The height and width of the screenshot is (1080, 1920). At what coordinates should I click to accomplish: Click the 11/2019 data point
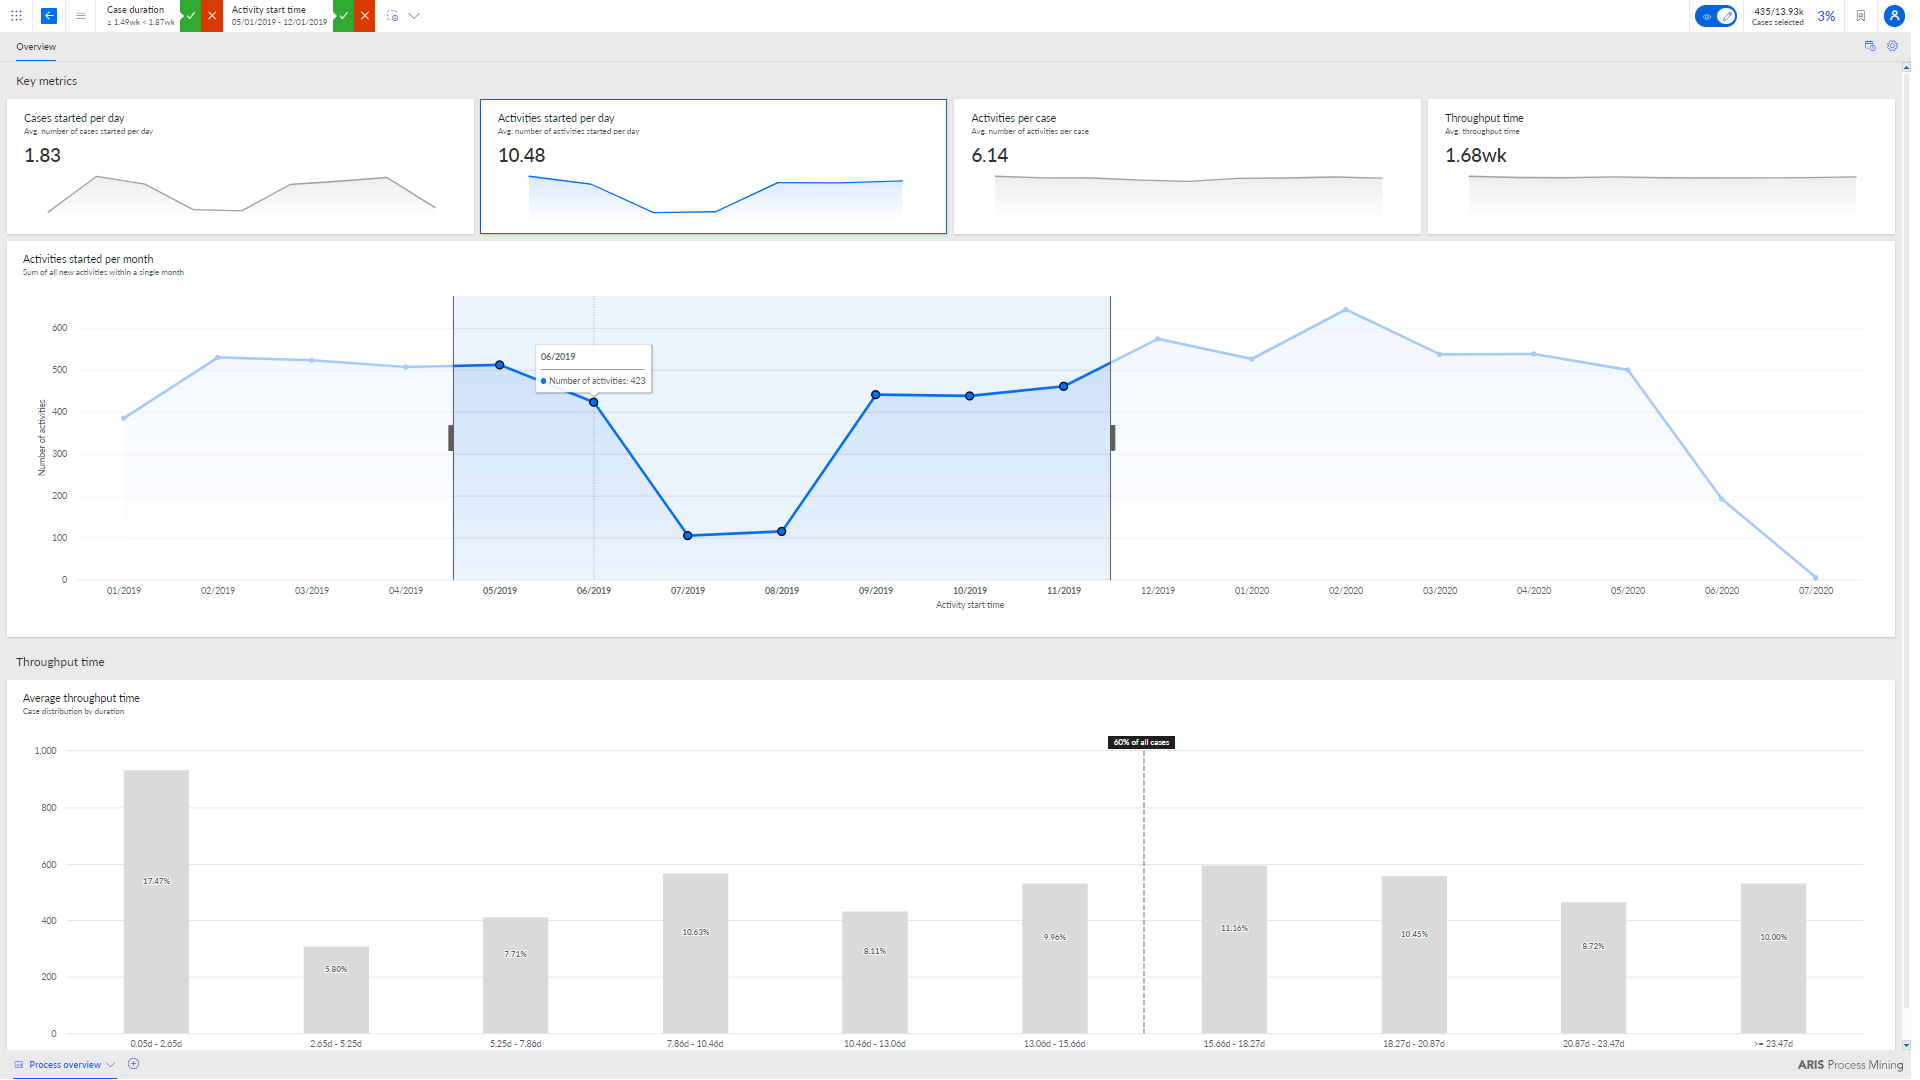coord(1064,386)
